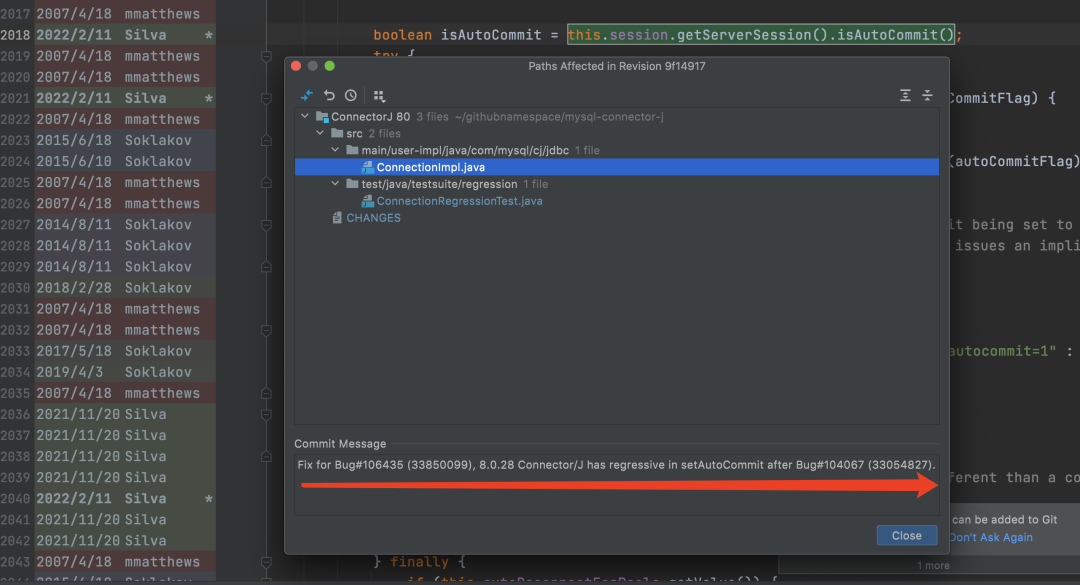This screenshot has height=585, width=1080.
Task: Select the CHANGES file entry
Action: point(373,218)
